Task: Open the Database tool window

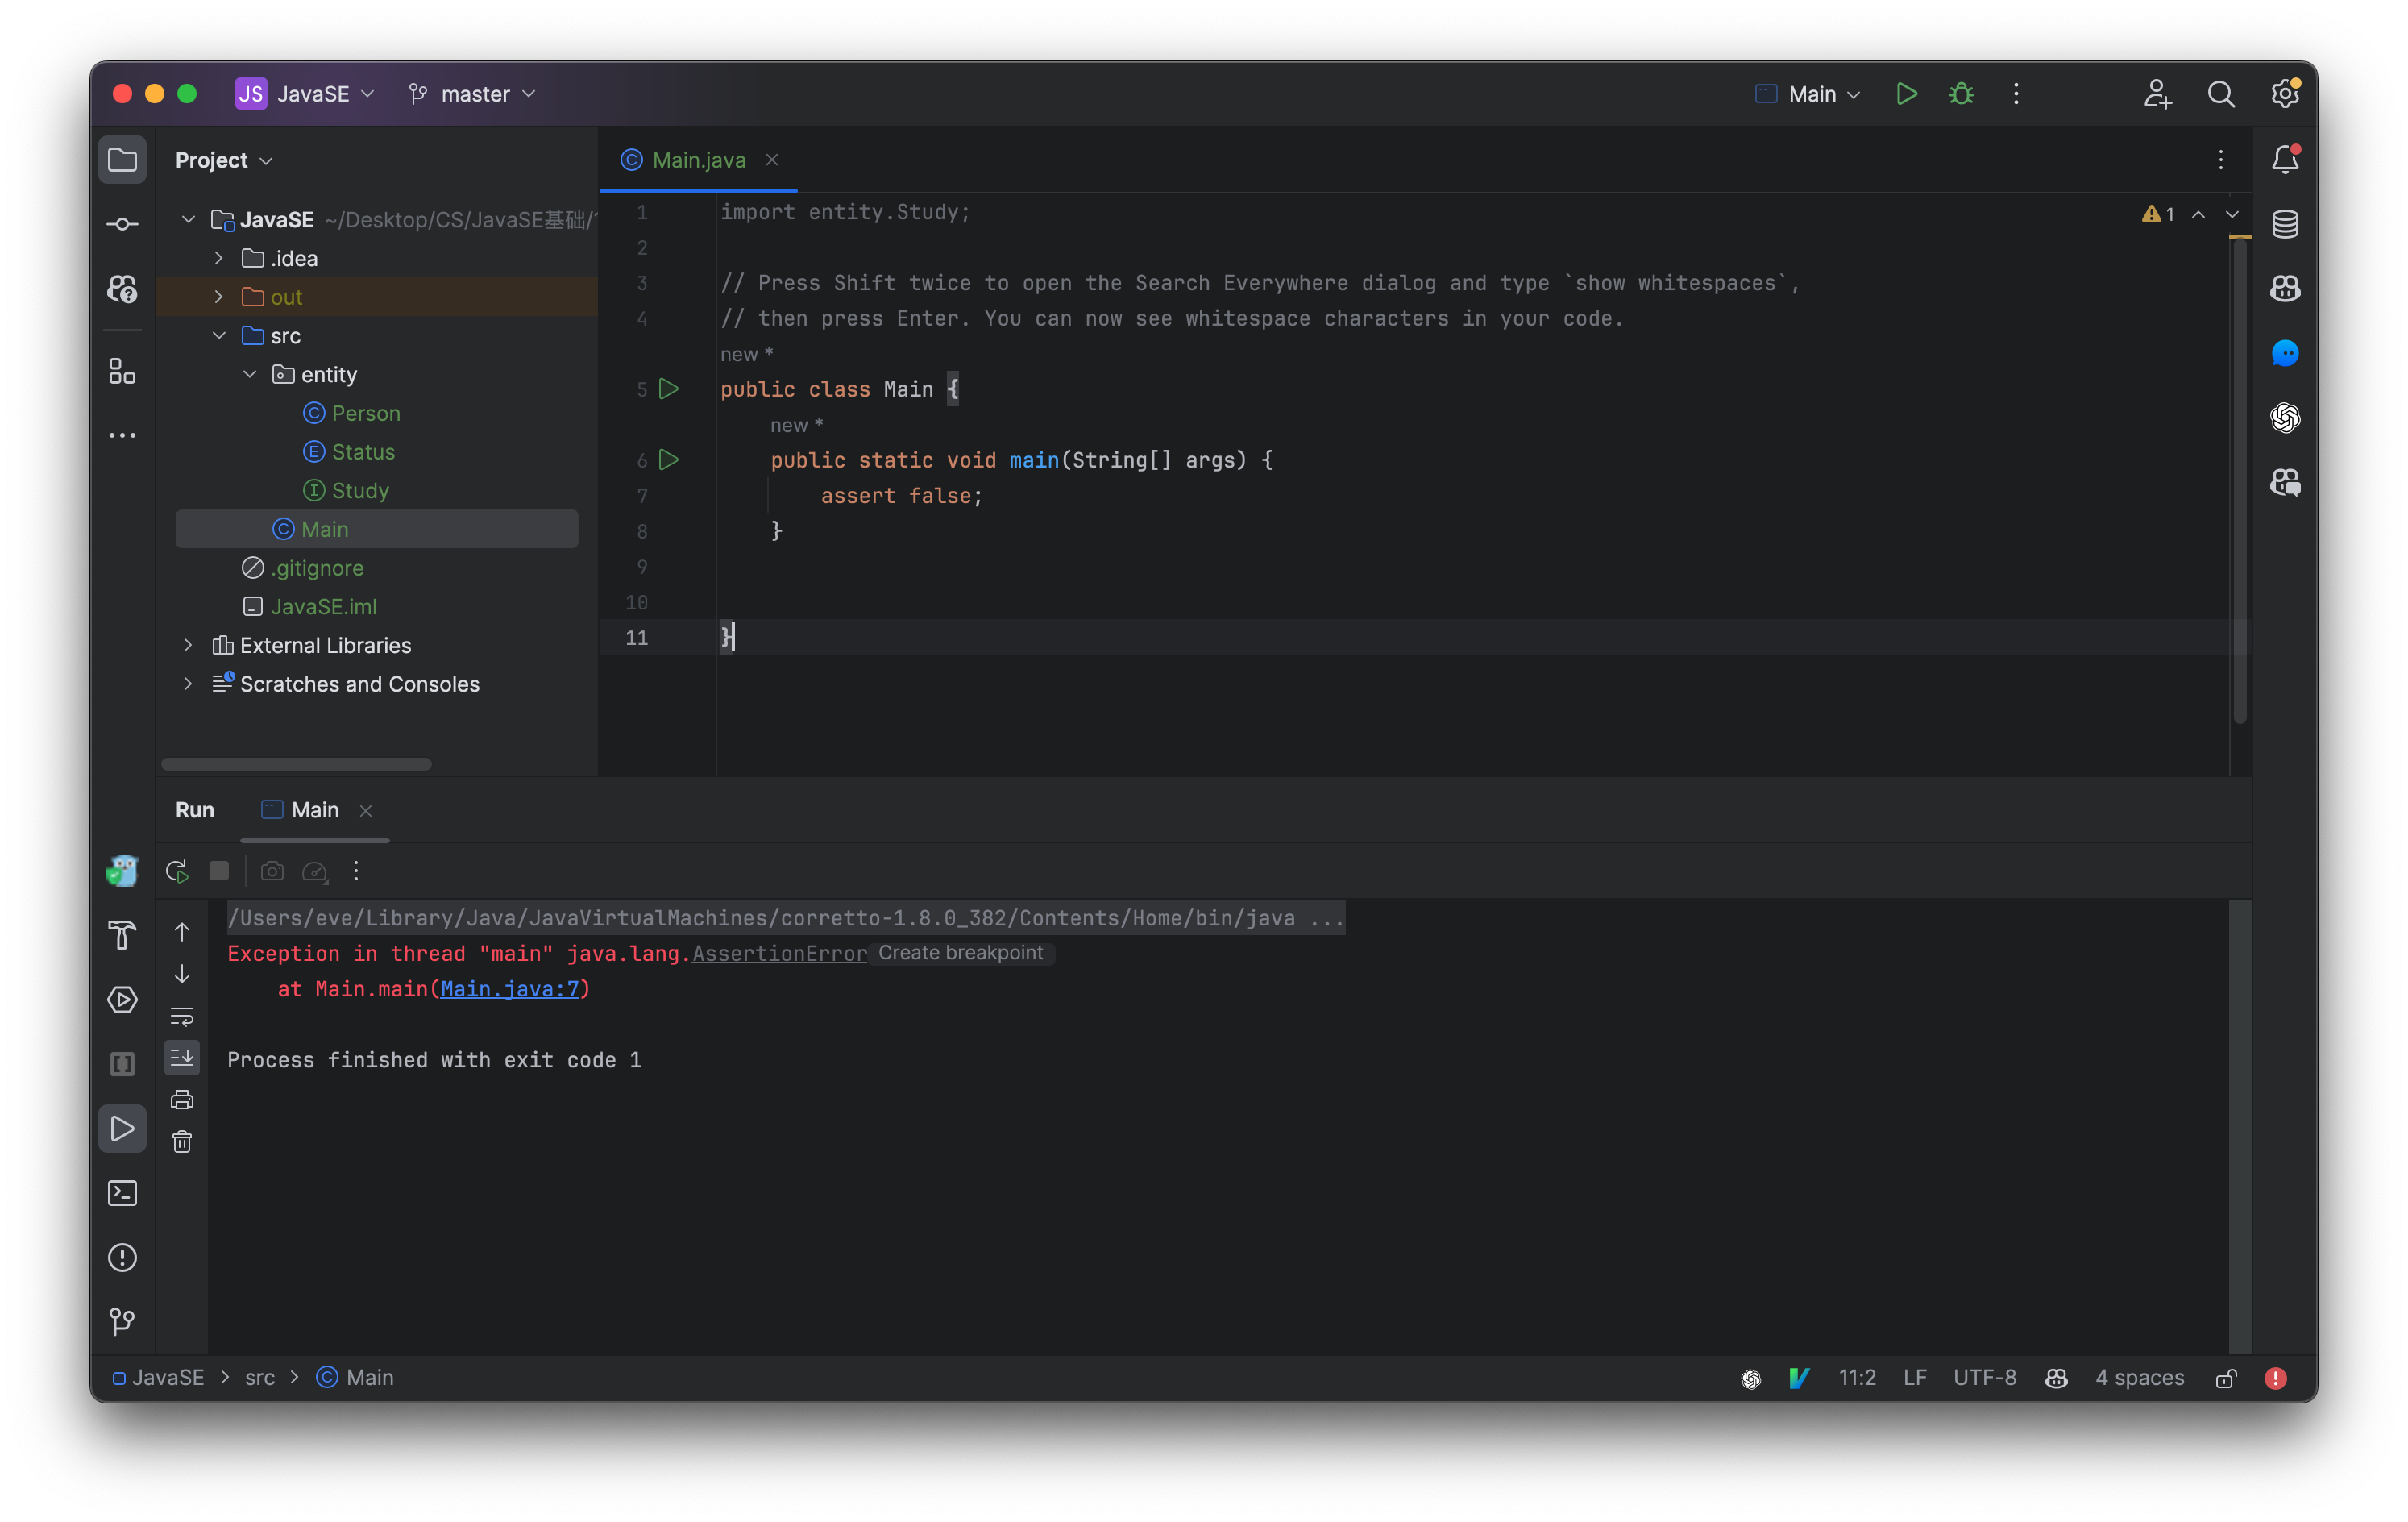Action: click(2285, 223)
